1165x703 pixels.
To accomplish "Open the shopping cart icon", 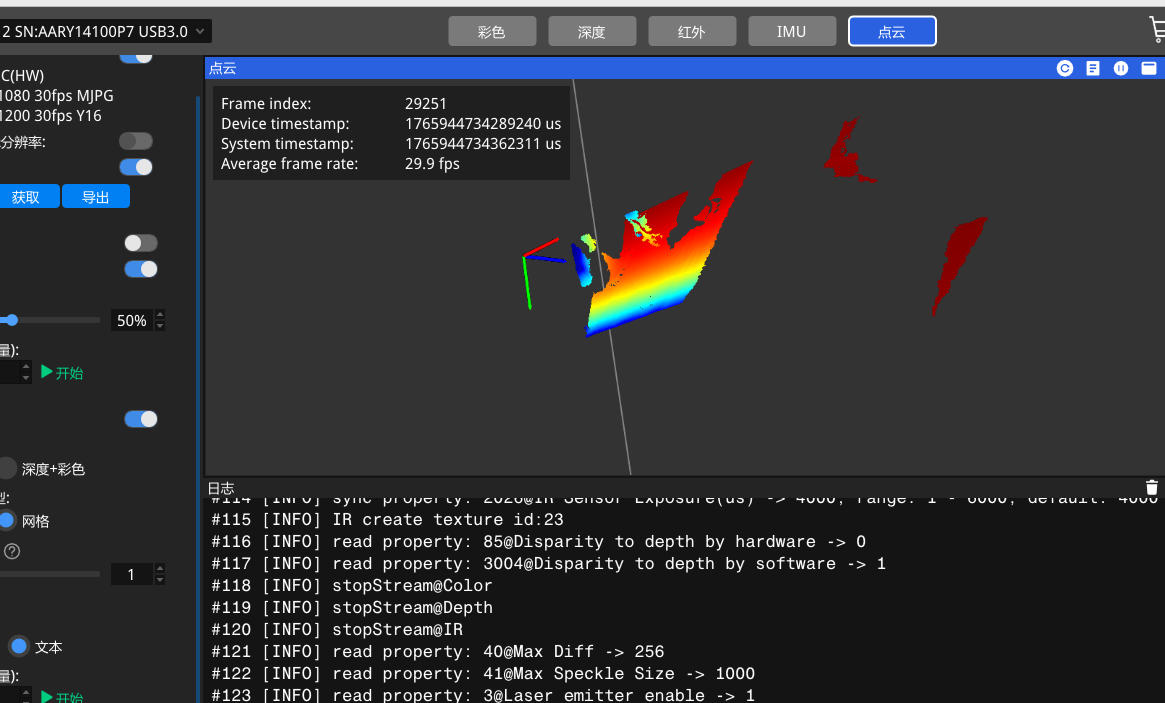I will click(x=1157, y=30).
